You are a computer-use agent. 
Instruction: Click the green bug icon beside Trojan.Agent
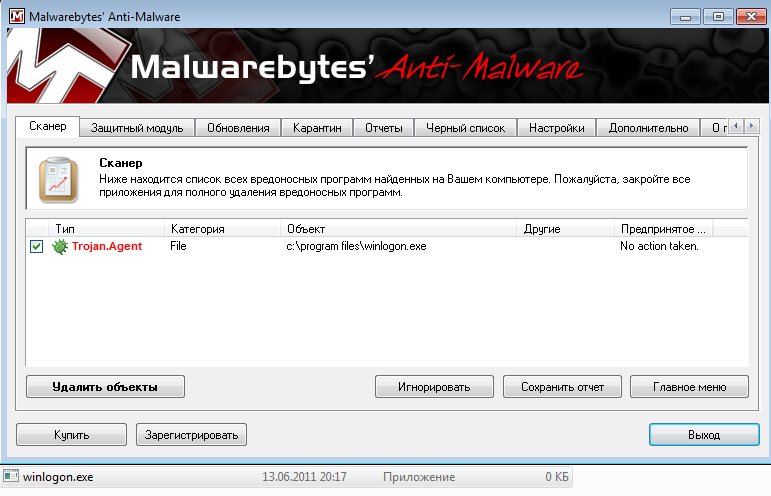(60, 246)
